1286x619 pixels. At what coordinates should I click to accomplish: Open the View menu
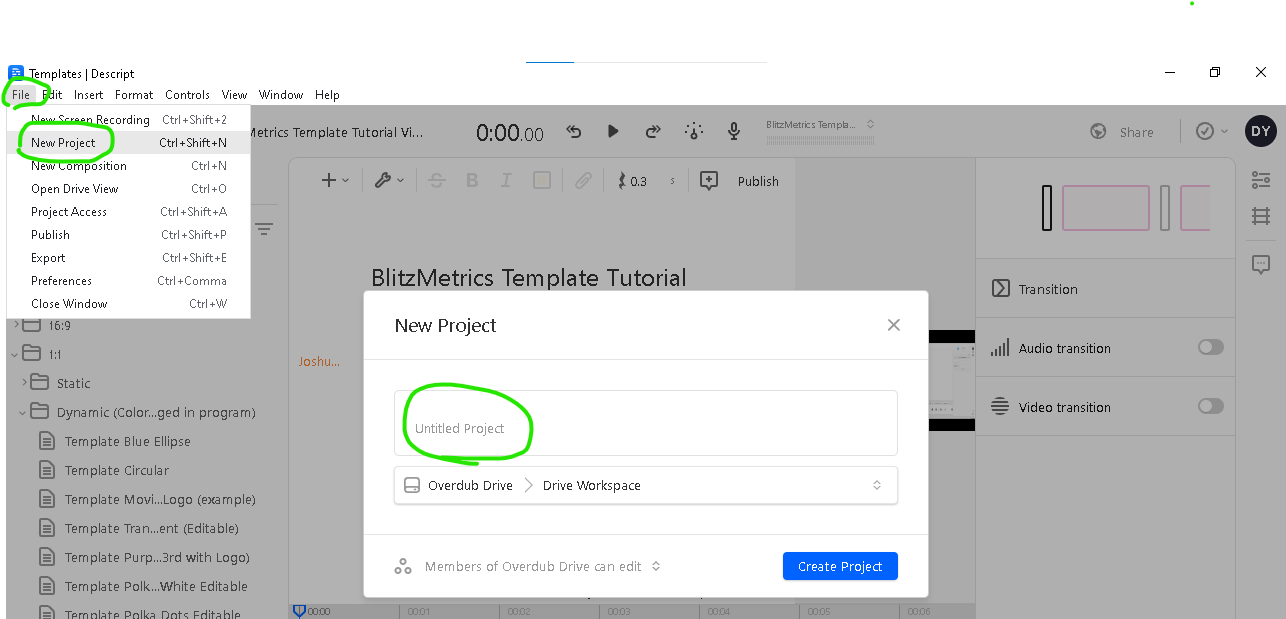point(235,95)
